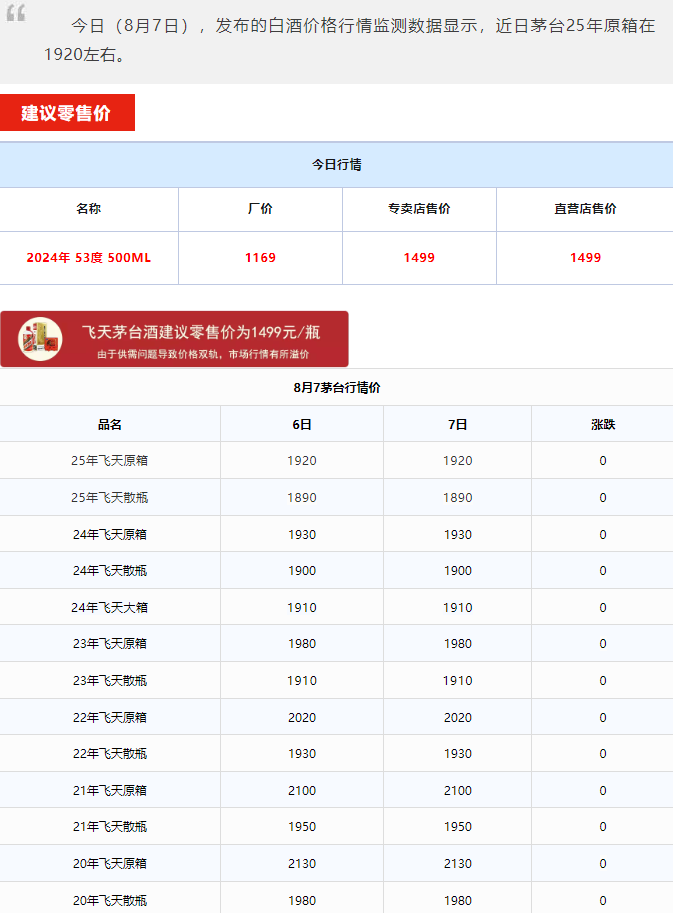Click the 24年飞天大箱 row name
The image size is (673, 913).
[x=110, y=607]
